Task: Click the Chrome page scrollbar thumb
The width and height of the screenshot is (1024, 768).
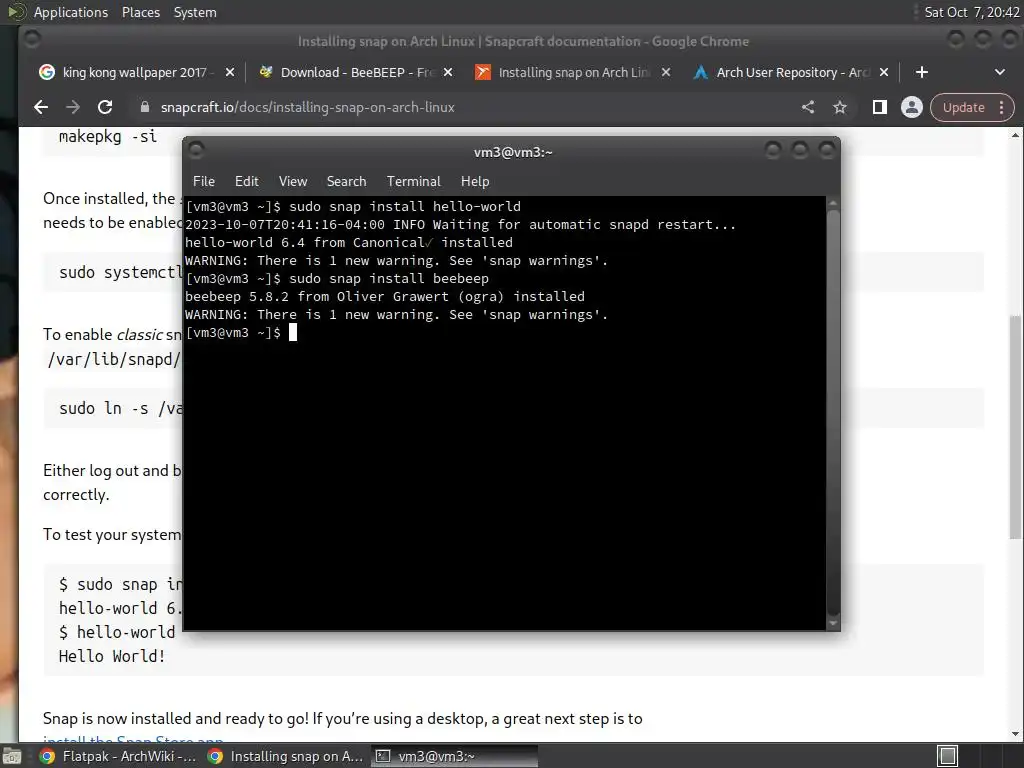Action: 1015,426
